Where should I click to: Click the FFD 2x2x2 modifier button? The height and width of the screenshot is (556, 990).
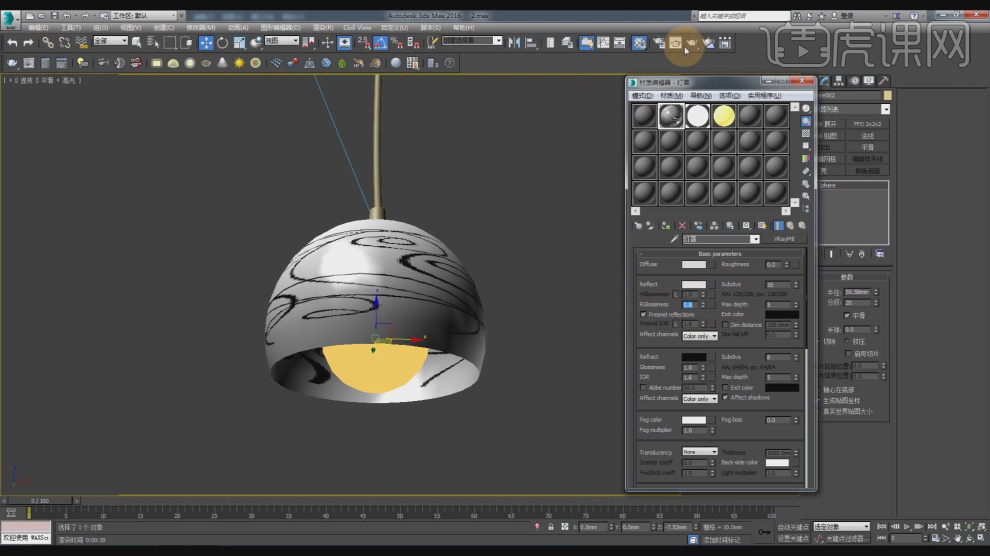click(x=866, y=124)
